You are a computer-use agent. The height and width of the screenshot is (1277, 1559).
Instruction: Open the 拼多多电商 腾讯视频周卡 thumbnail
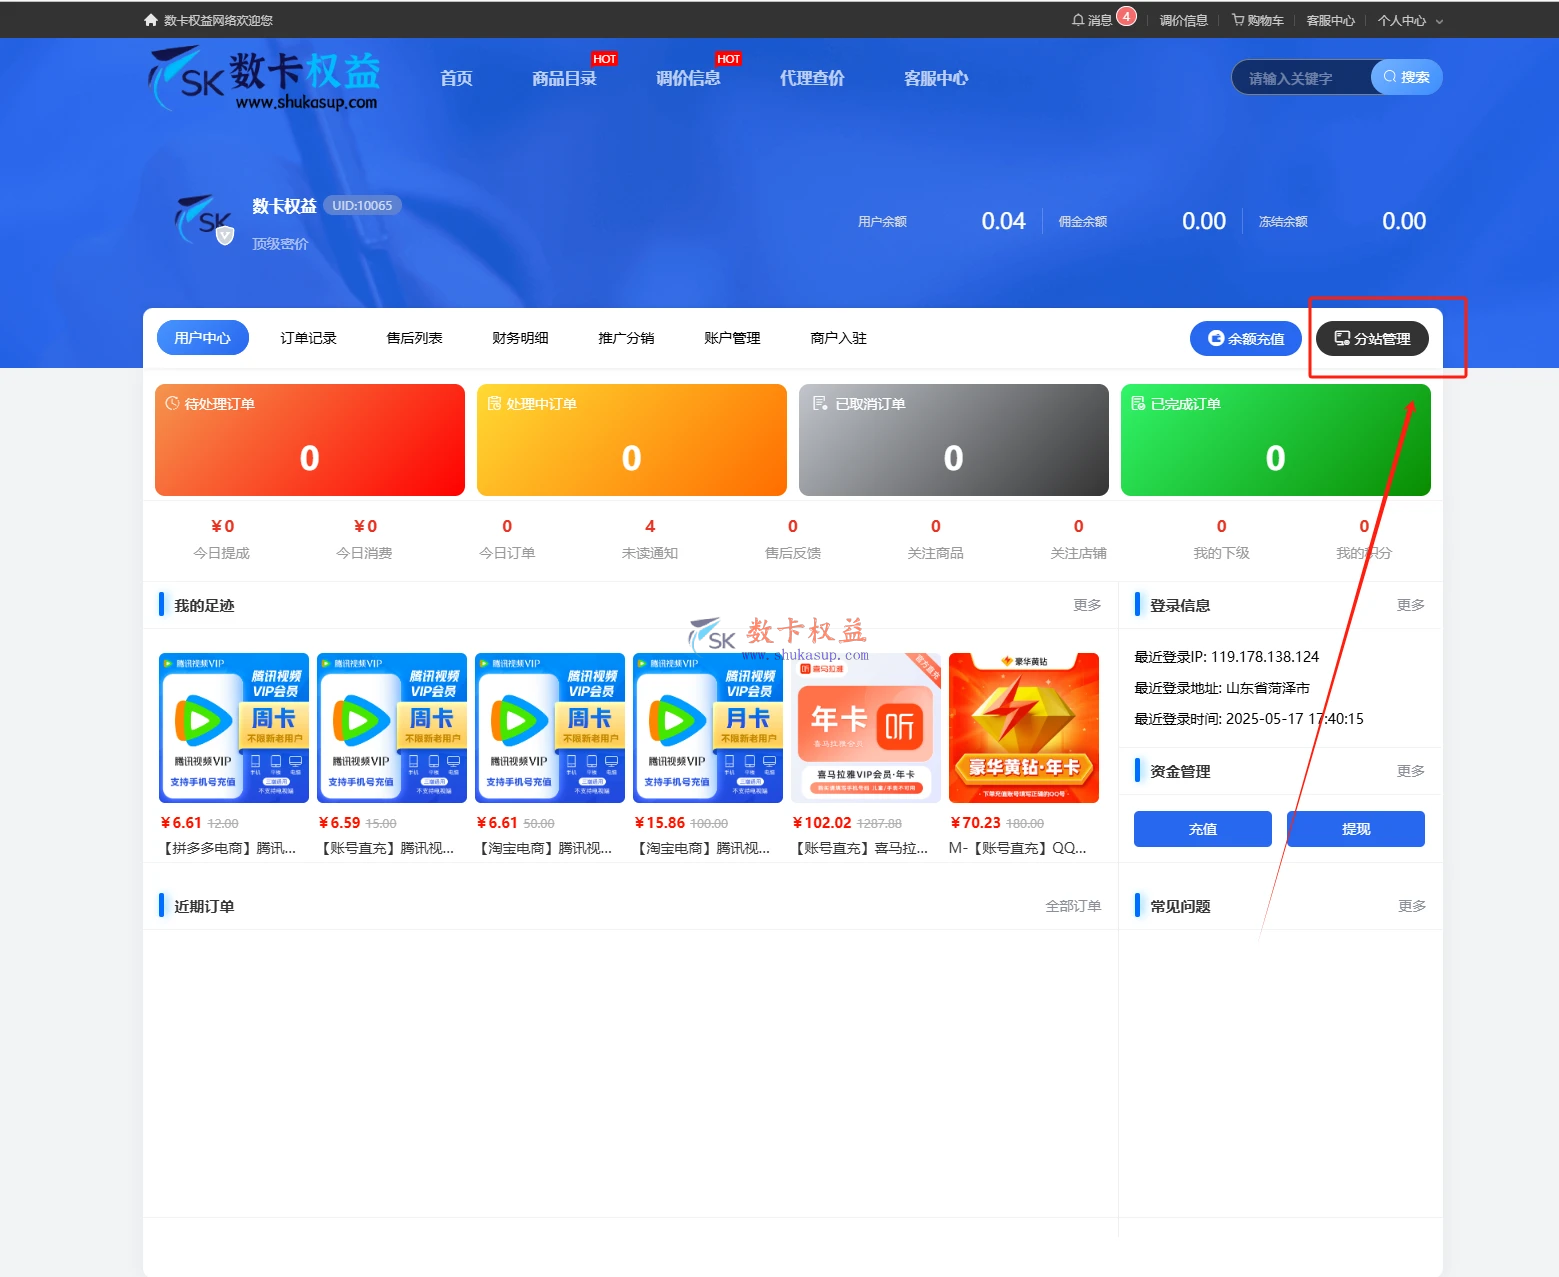[x=234, y=728]
